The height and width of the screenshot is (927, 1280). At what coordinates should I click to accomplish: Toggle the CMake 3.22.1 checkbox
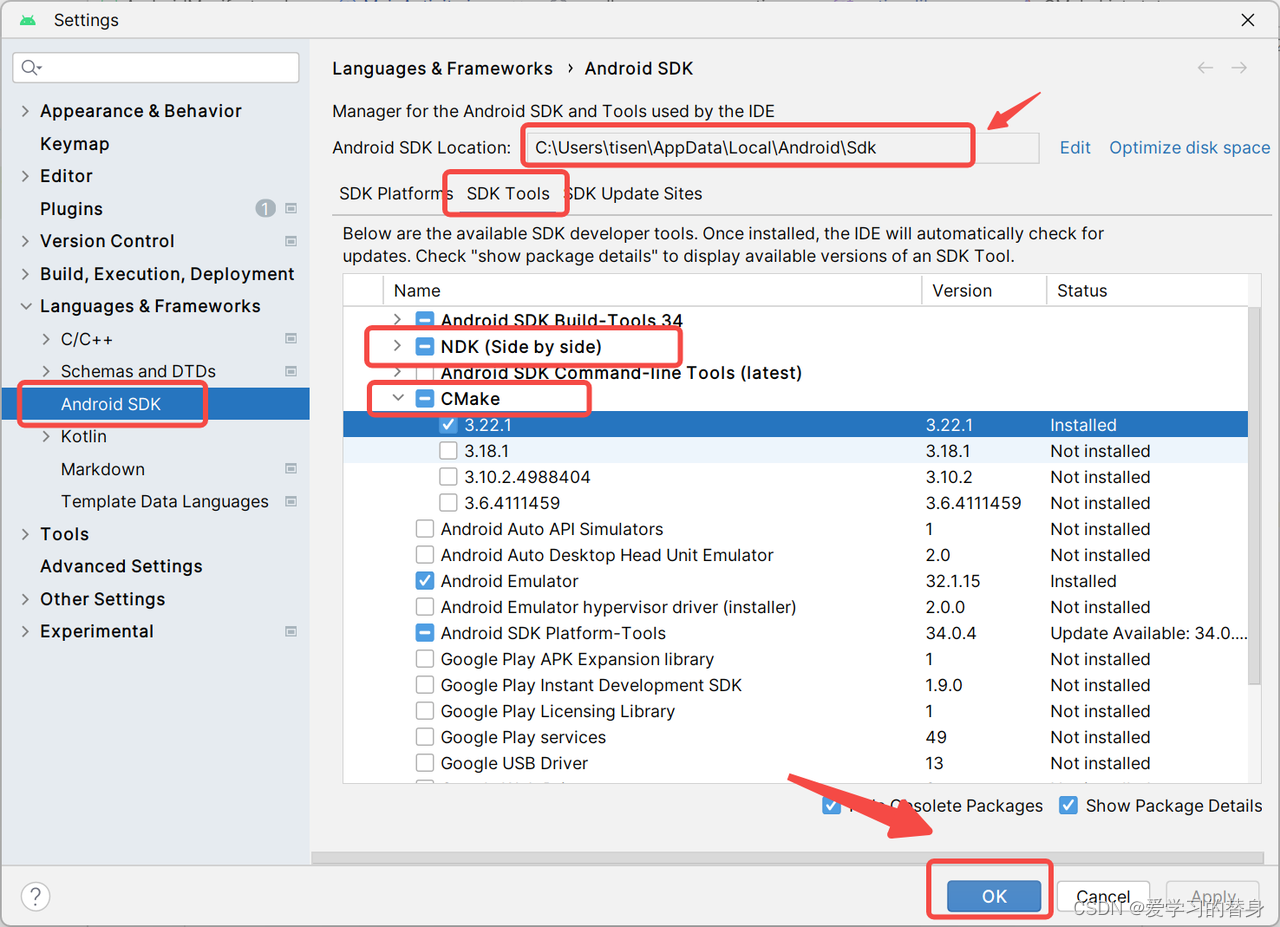coord(448,425)
